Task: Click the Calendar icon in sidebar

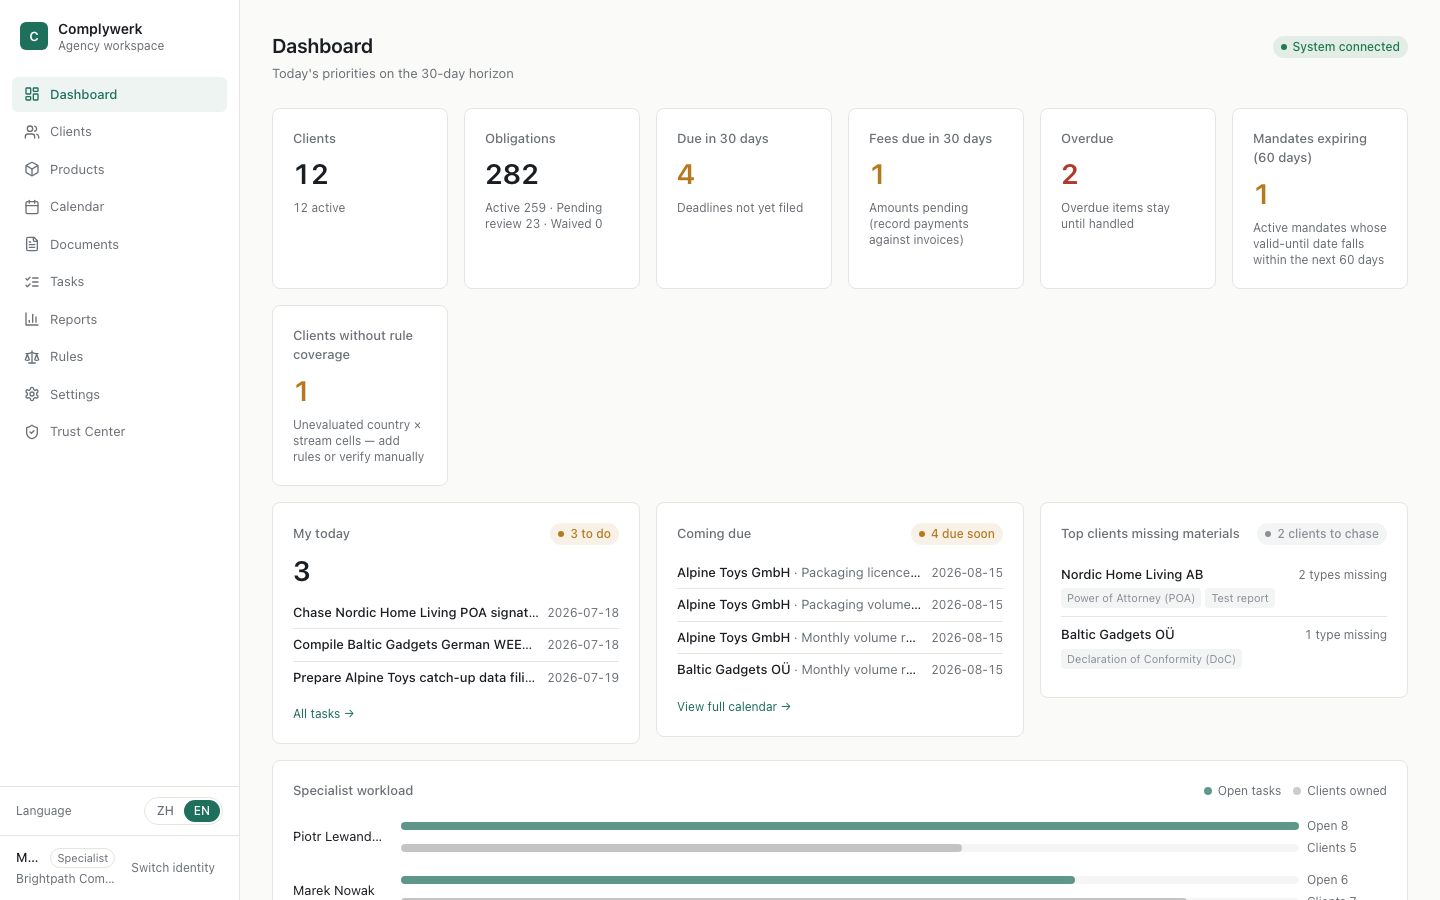Action: point(32,207)
